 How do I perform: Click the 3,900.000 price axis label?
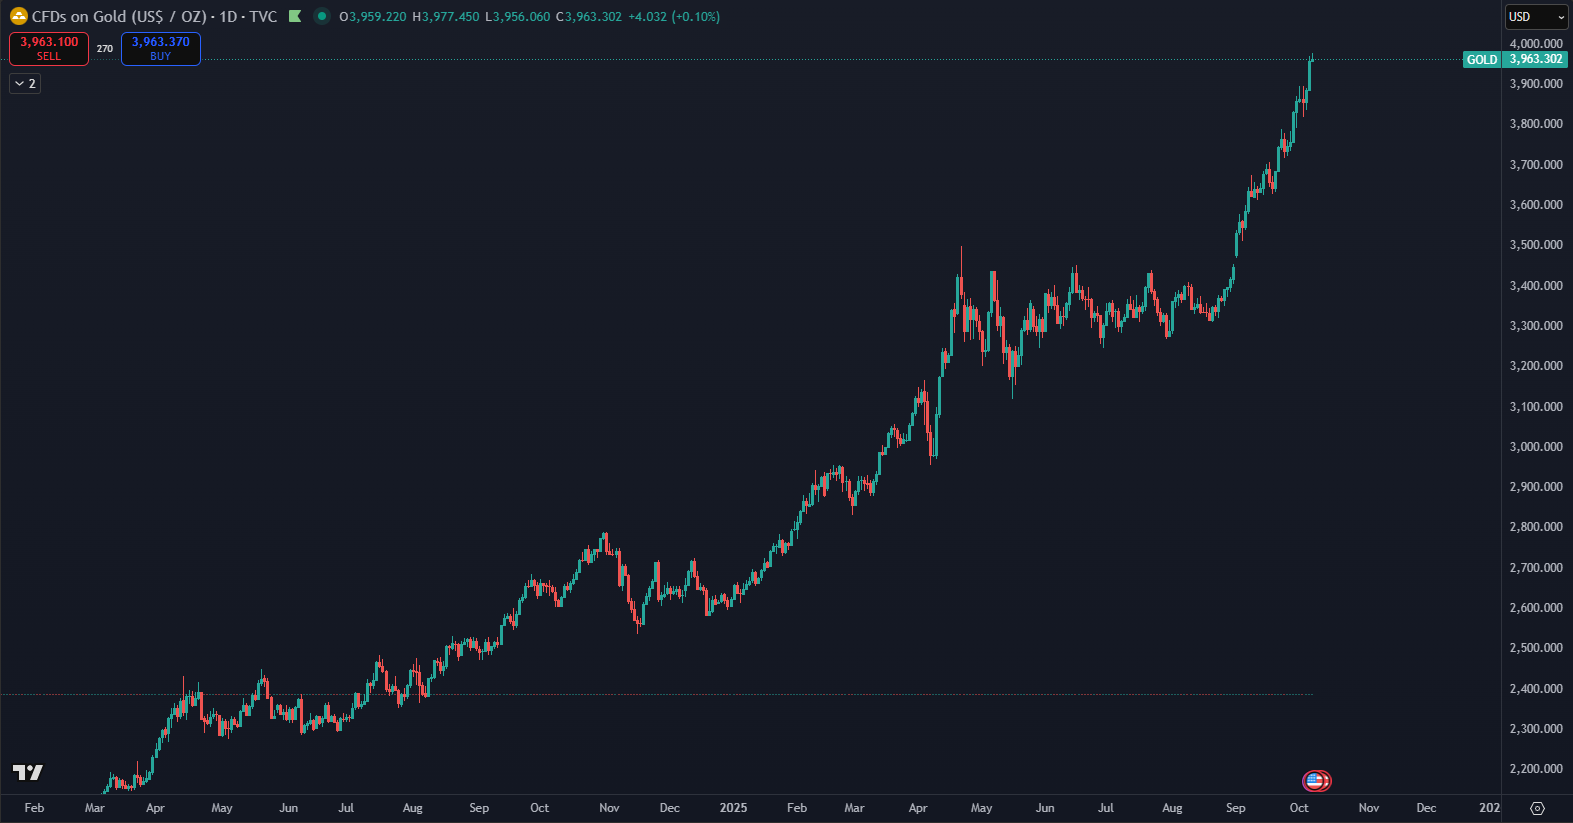coord(1536,84)
